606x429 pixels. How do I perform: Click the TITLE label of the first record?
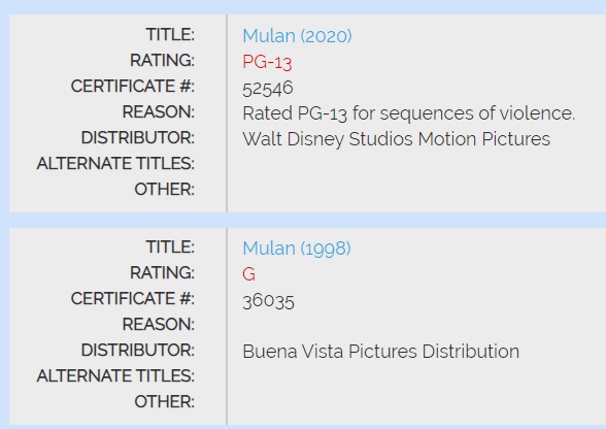[x=170, y=34]
